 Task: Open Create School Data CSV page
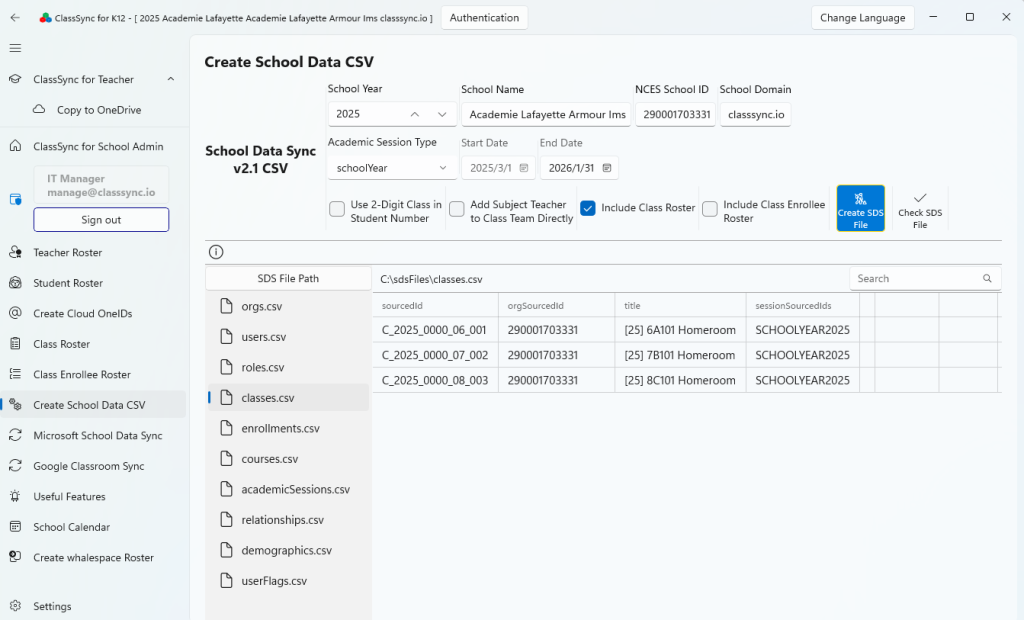point(93,405)
